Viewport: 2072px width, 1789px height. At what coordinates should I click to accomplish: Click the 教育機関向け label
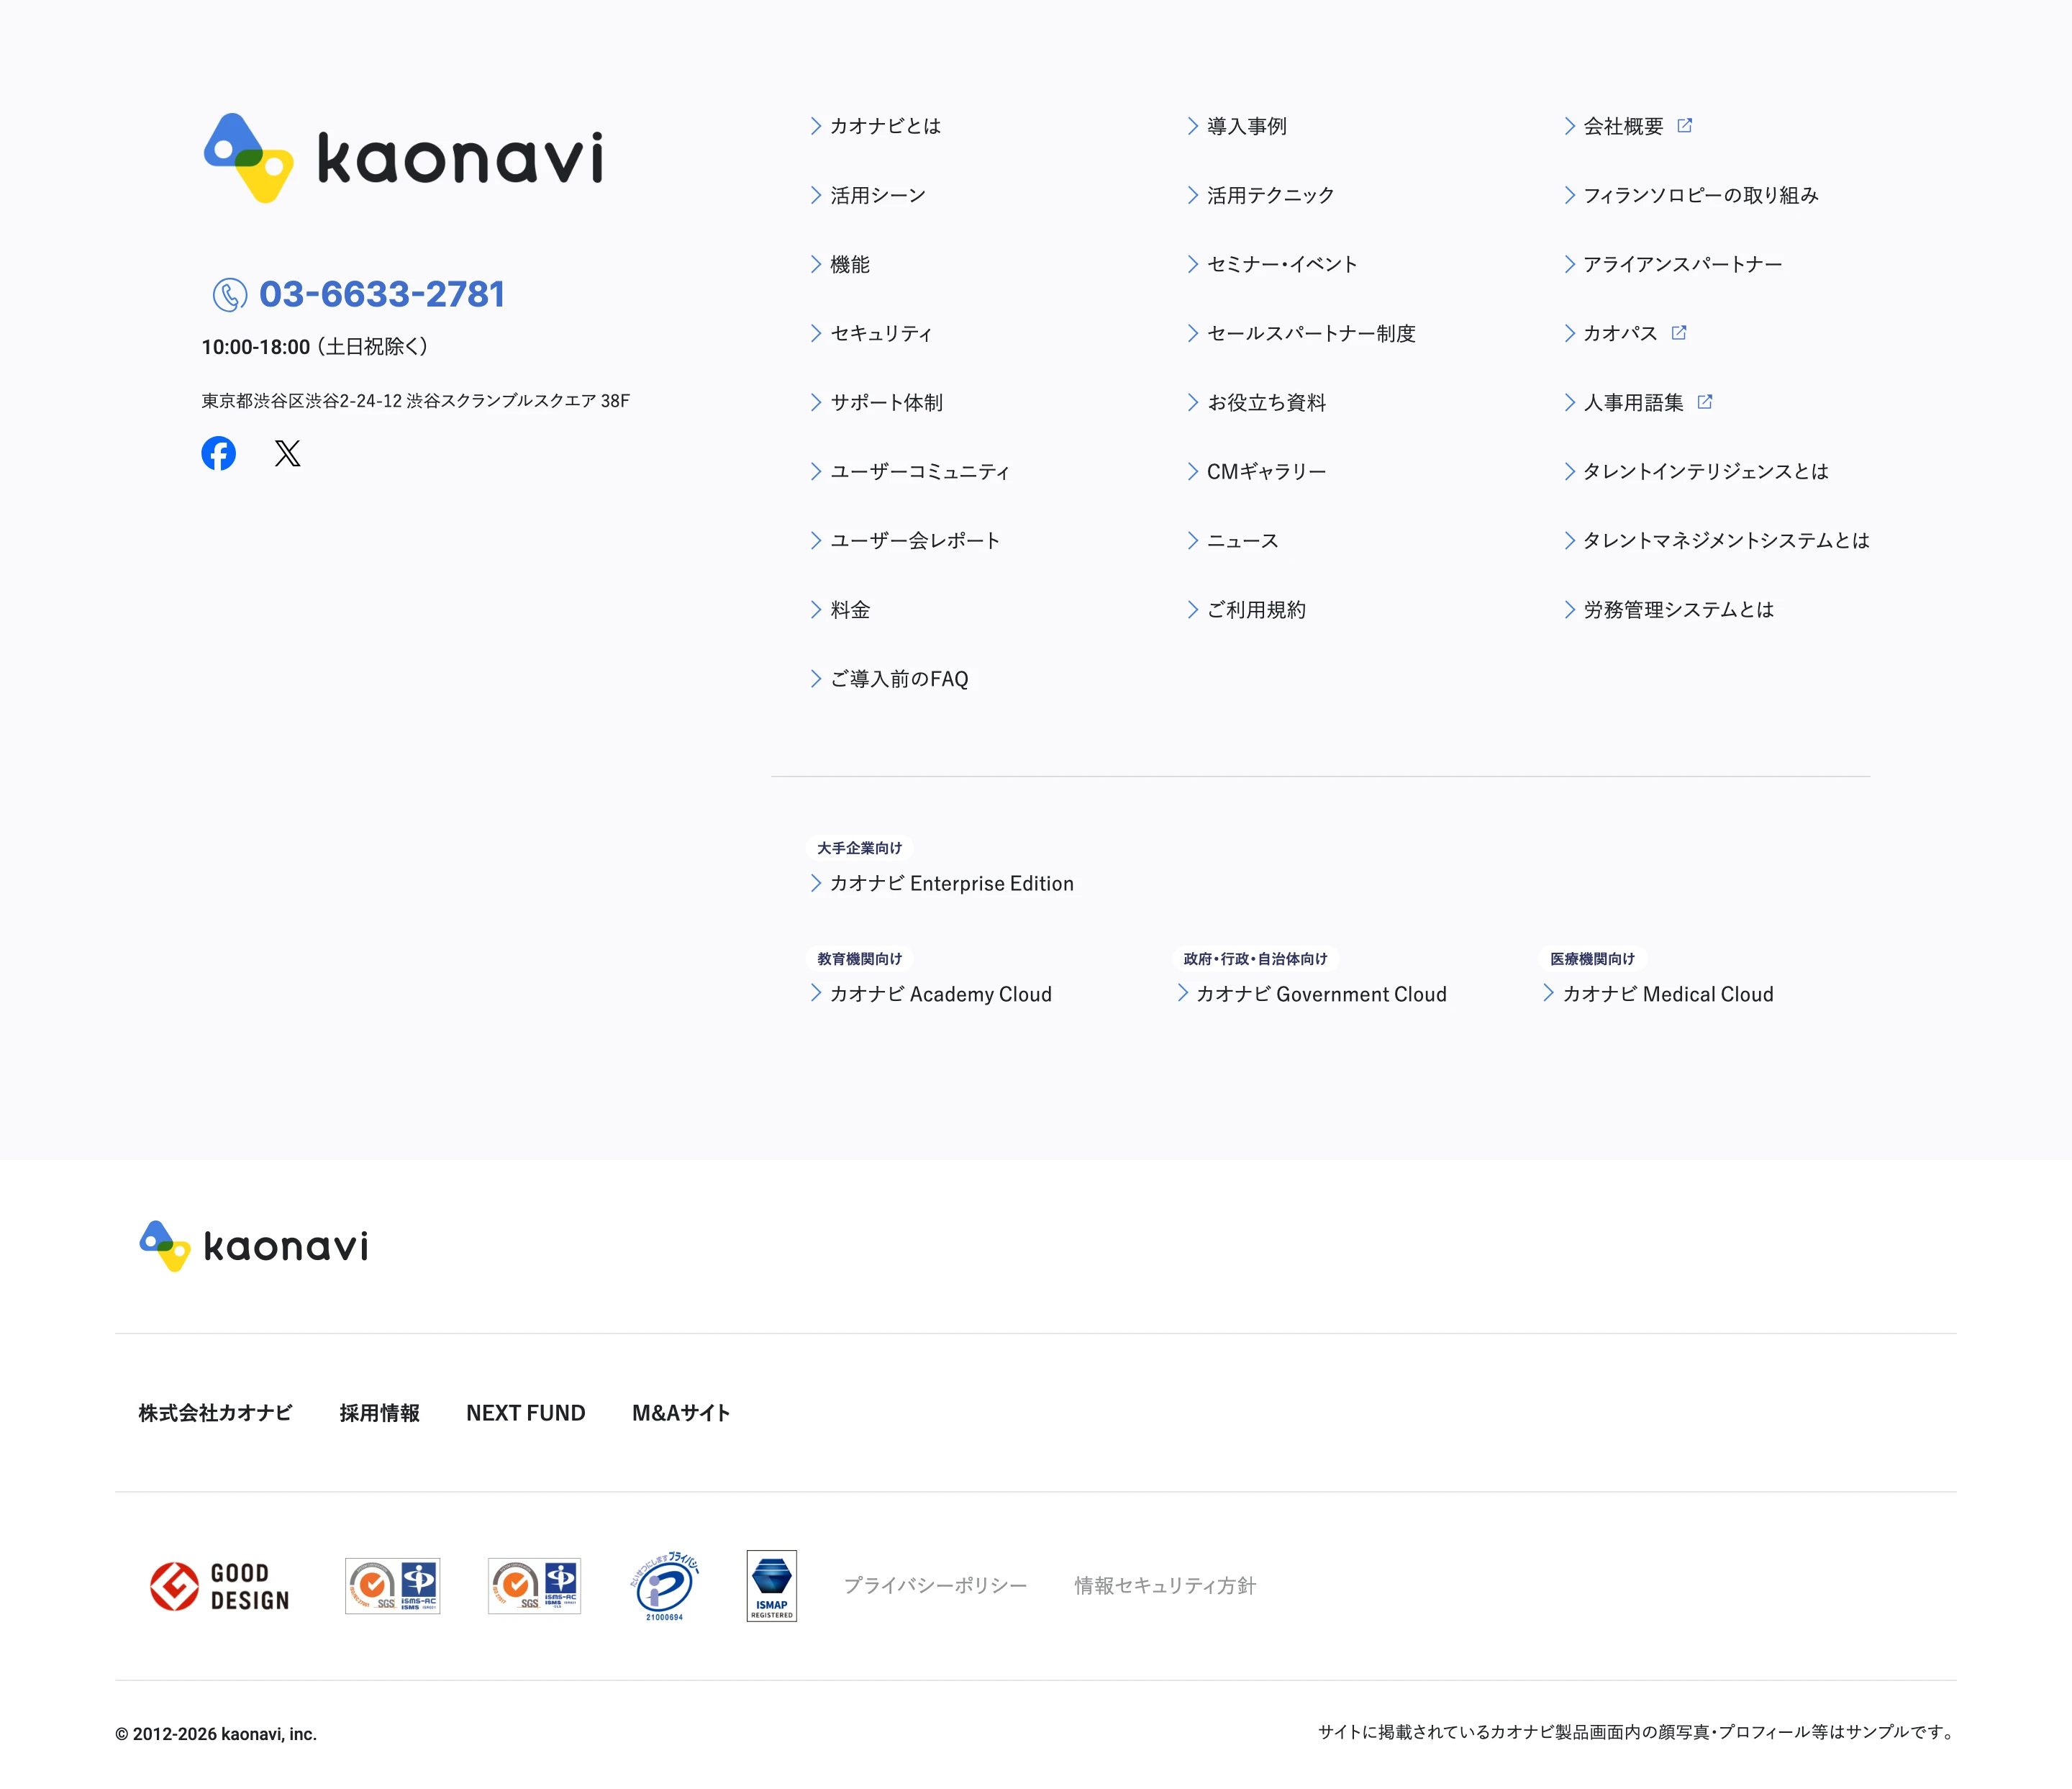point(859,959)
